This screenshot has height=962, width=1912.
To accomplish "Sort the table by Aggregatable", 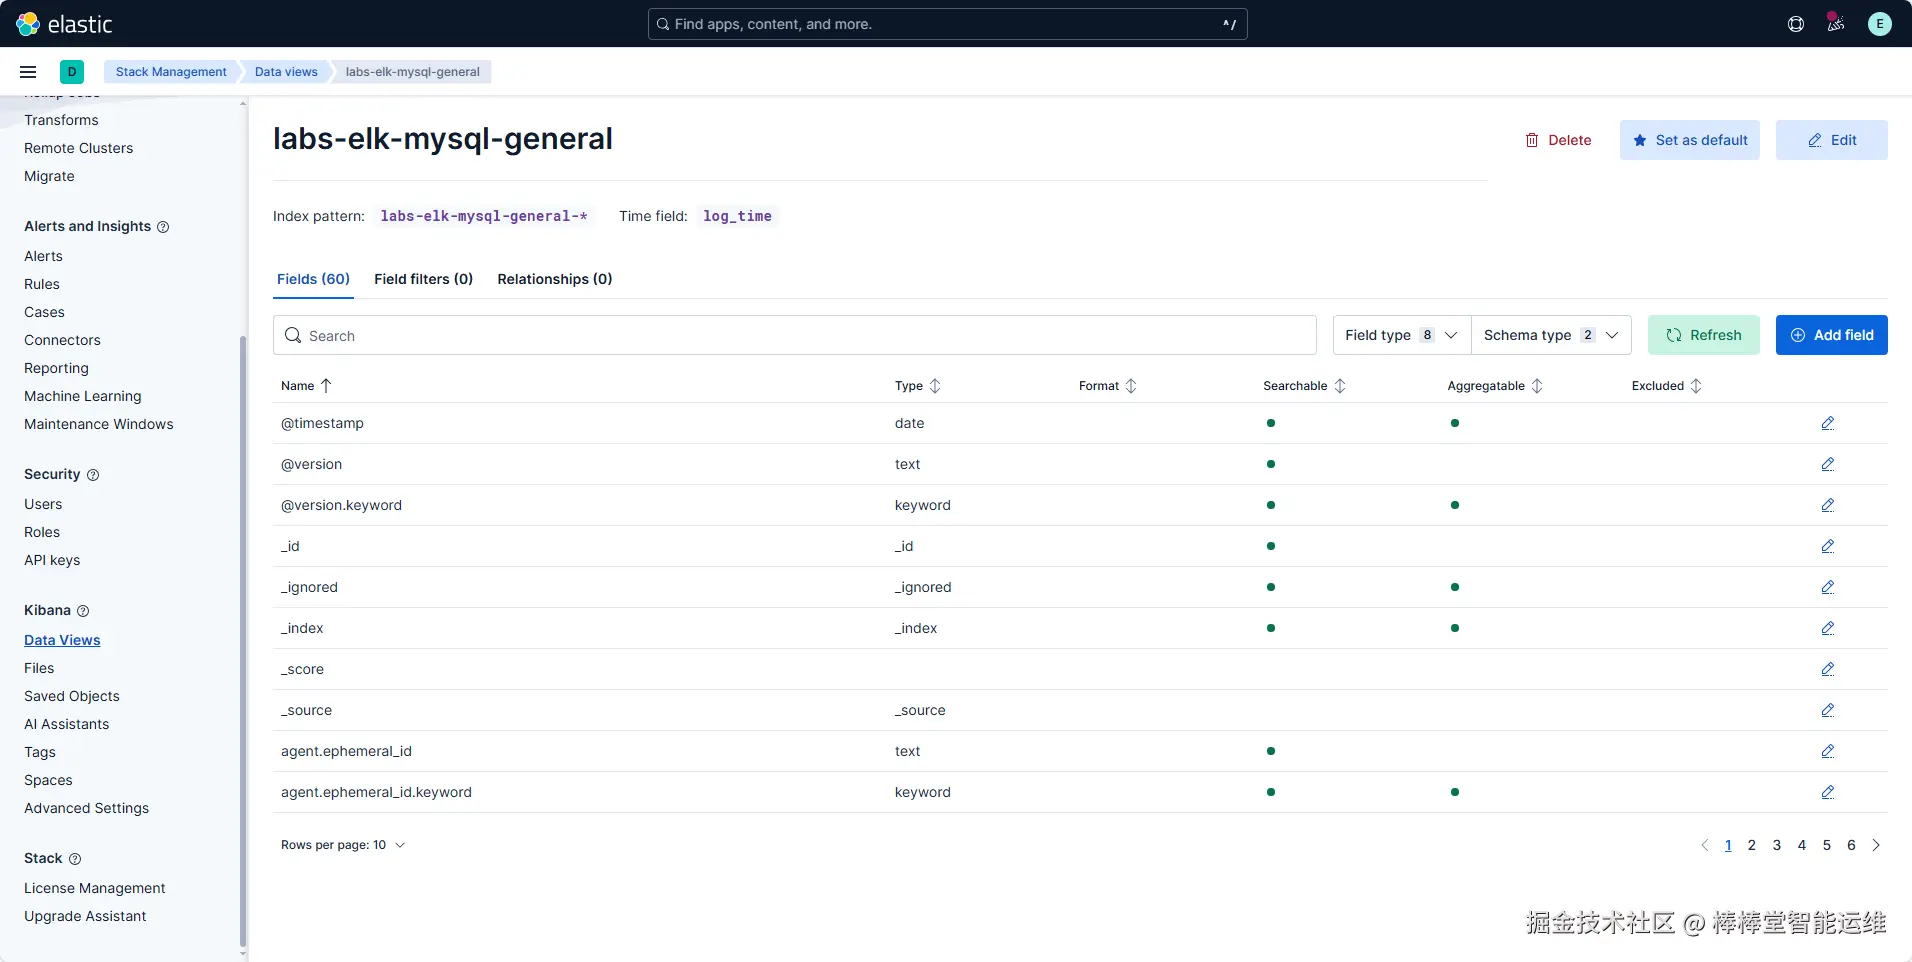I will (x=1496, y=386).
